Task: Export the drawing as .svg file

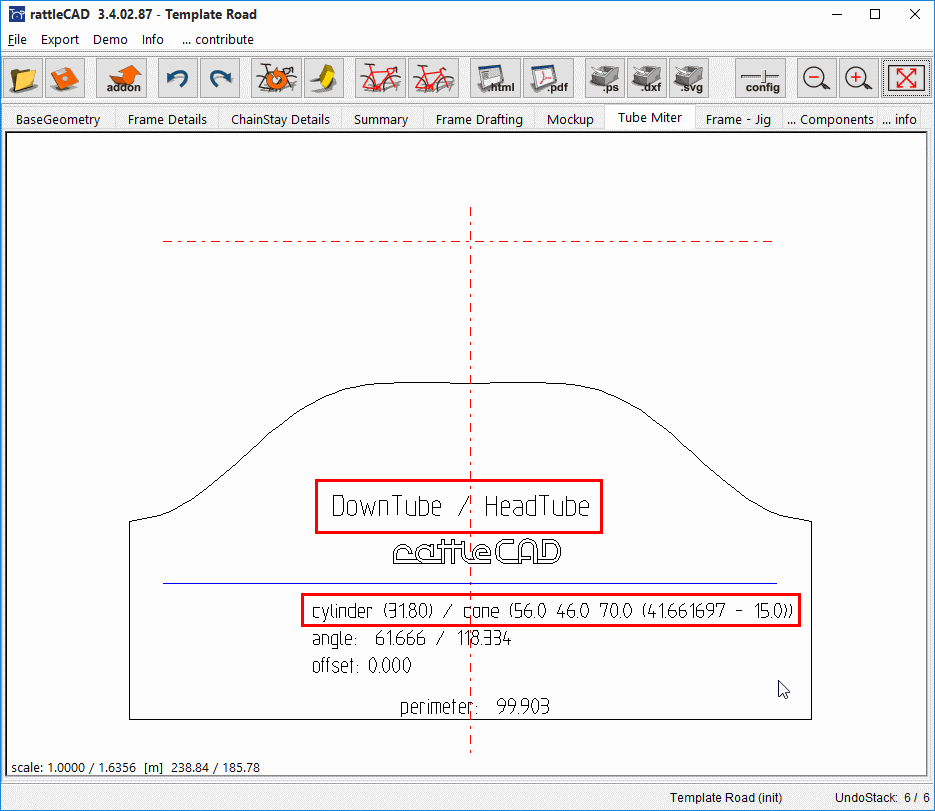Action: (689, 78)
